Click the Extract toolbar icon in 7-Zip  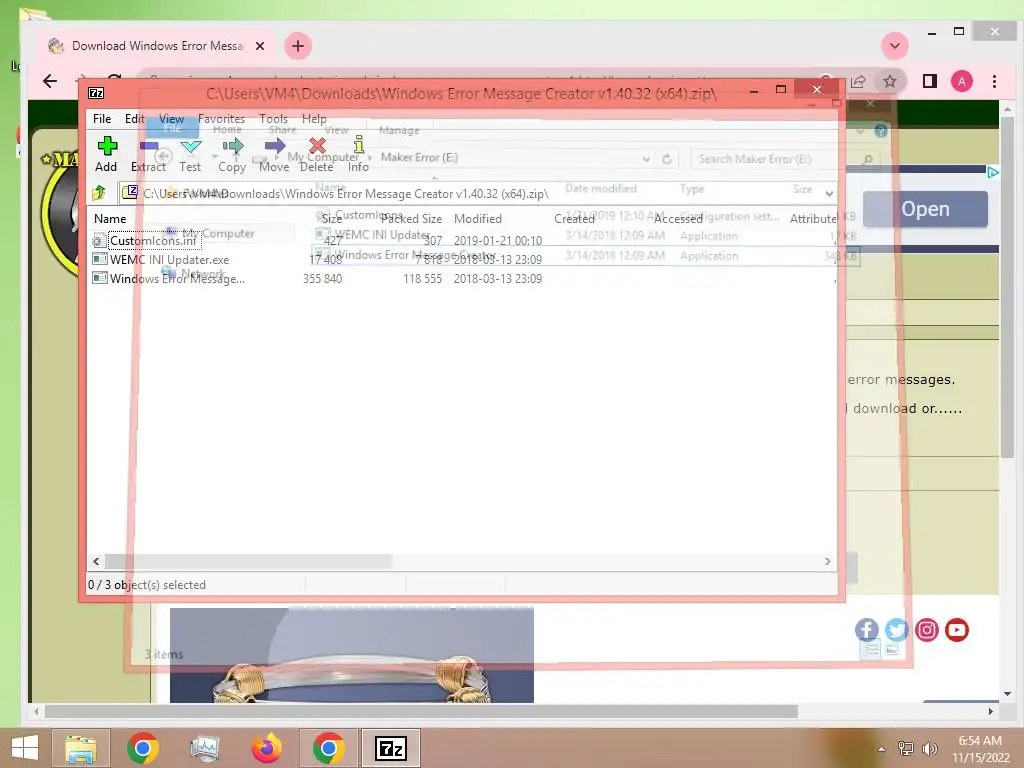pyautogui.click(x=149, y=146)
